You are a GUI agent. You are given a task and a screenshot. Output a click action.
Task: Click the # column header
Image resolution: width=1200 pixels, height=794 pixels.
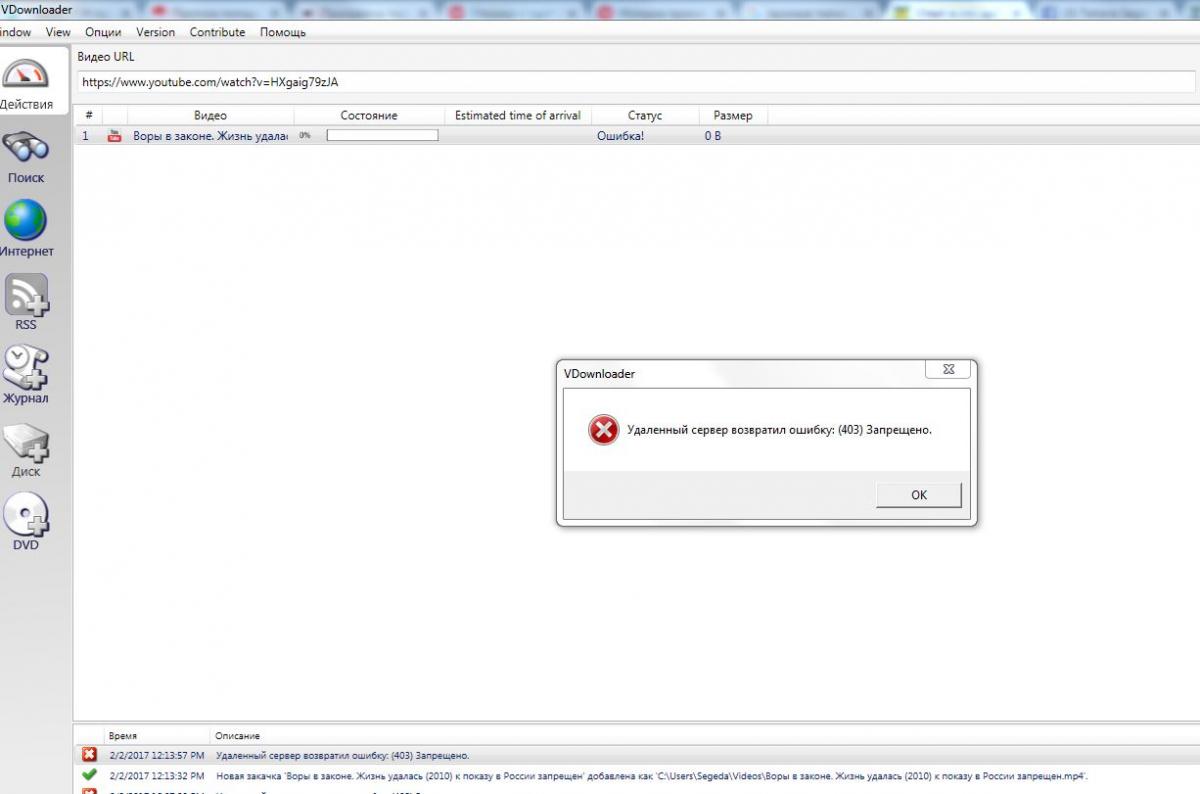coord(89,116)
